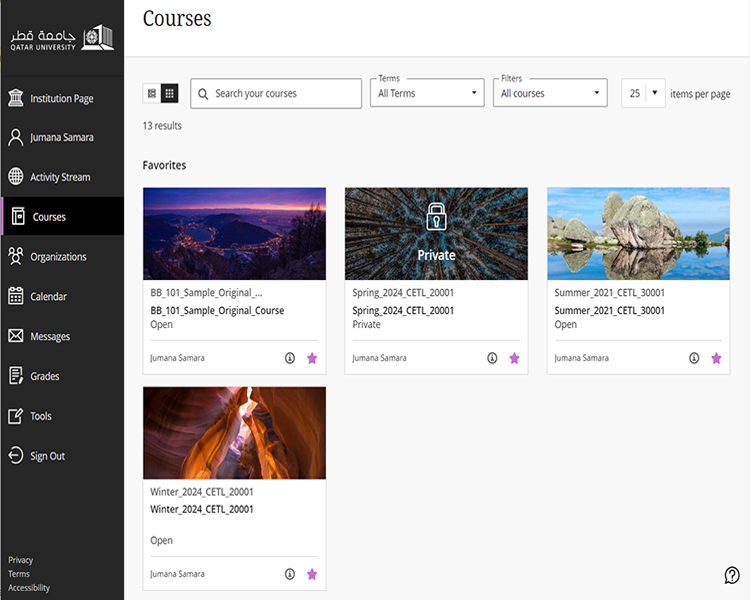
Task: Open the 25 items per page dropdown
Action: [x=643, y=93]
